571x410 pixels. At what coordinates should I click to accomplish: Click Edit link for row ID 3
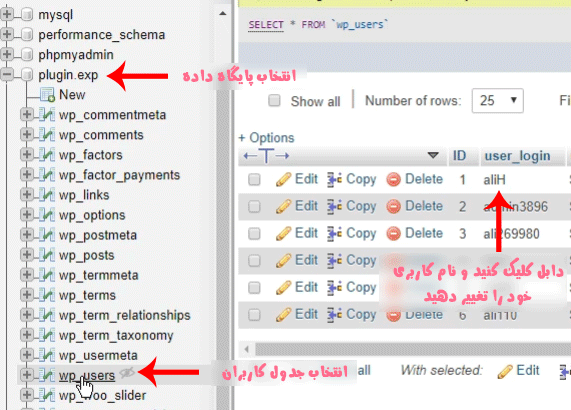(x=306, y=233)
